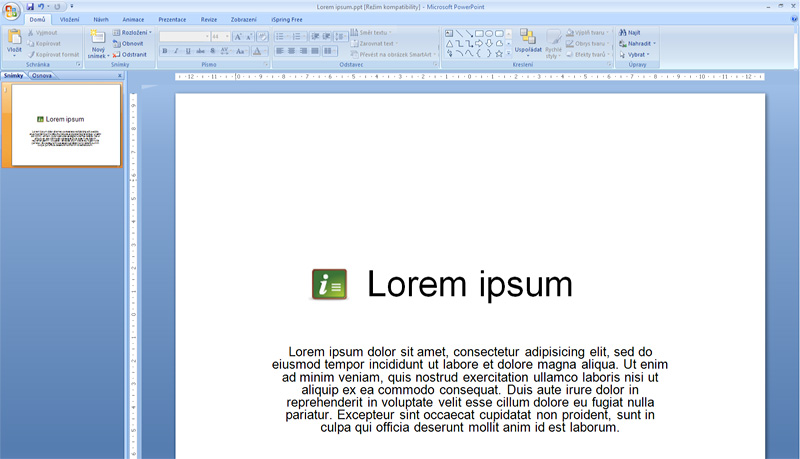Open the line spacing menu
The image size is (800, 459).
tap(340, 37)
